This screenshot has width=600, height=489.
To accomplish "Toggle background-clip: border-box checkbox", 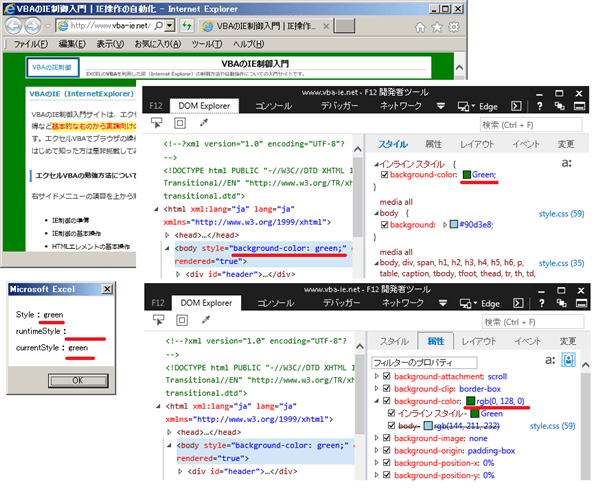I will coord(387,388).
